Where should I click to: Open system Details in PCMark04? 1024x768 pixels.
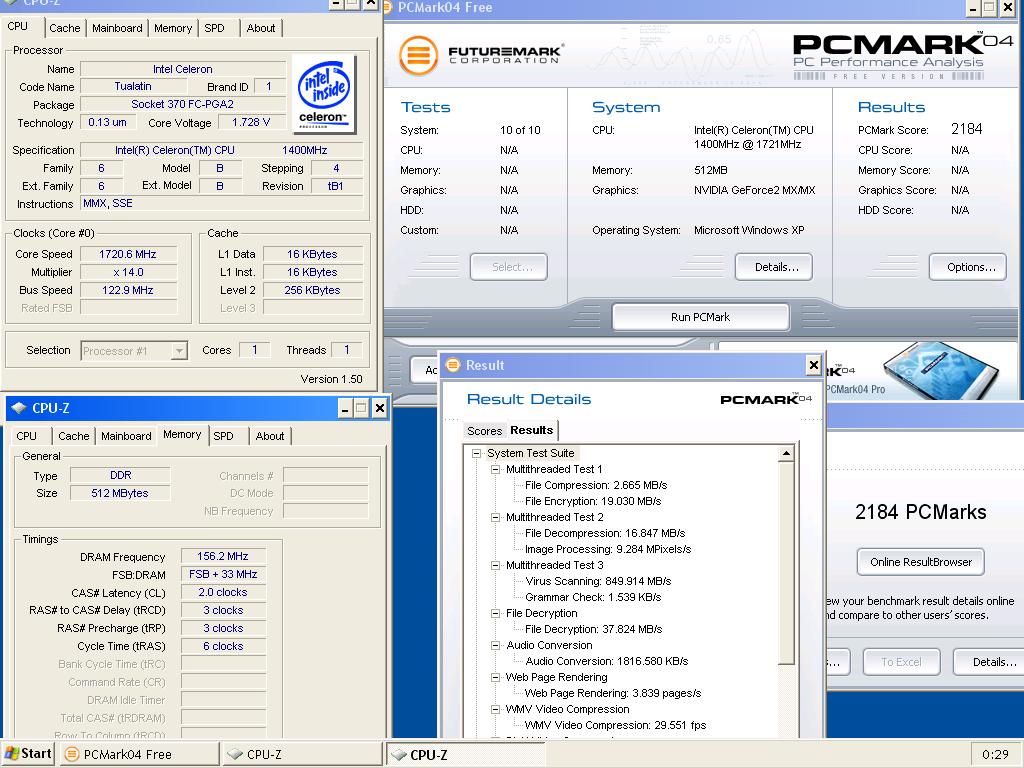(775, 267)
